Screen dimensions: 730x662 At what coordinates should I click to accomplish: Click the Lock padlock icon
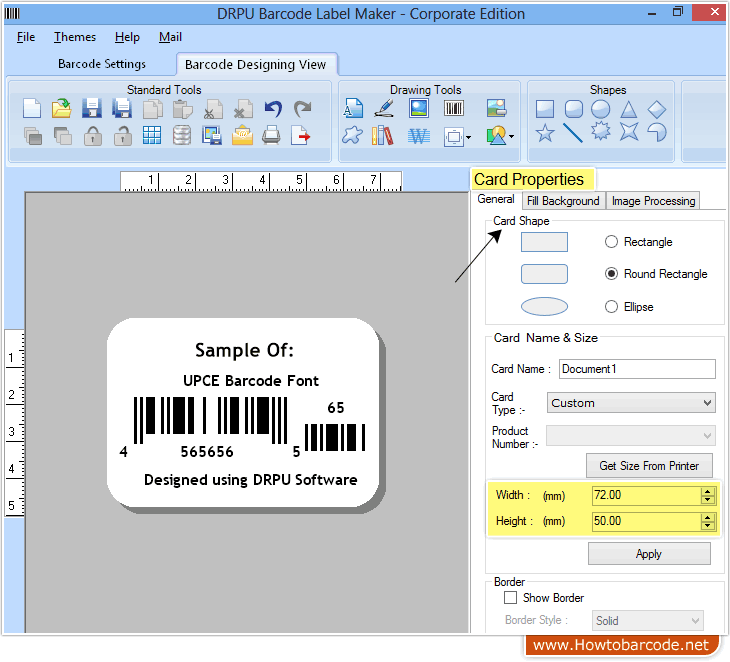(x=93, y=136)
